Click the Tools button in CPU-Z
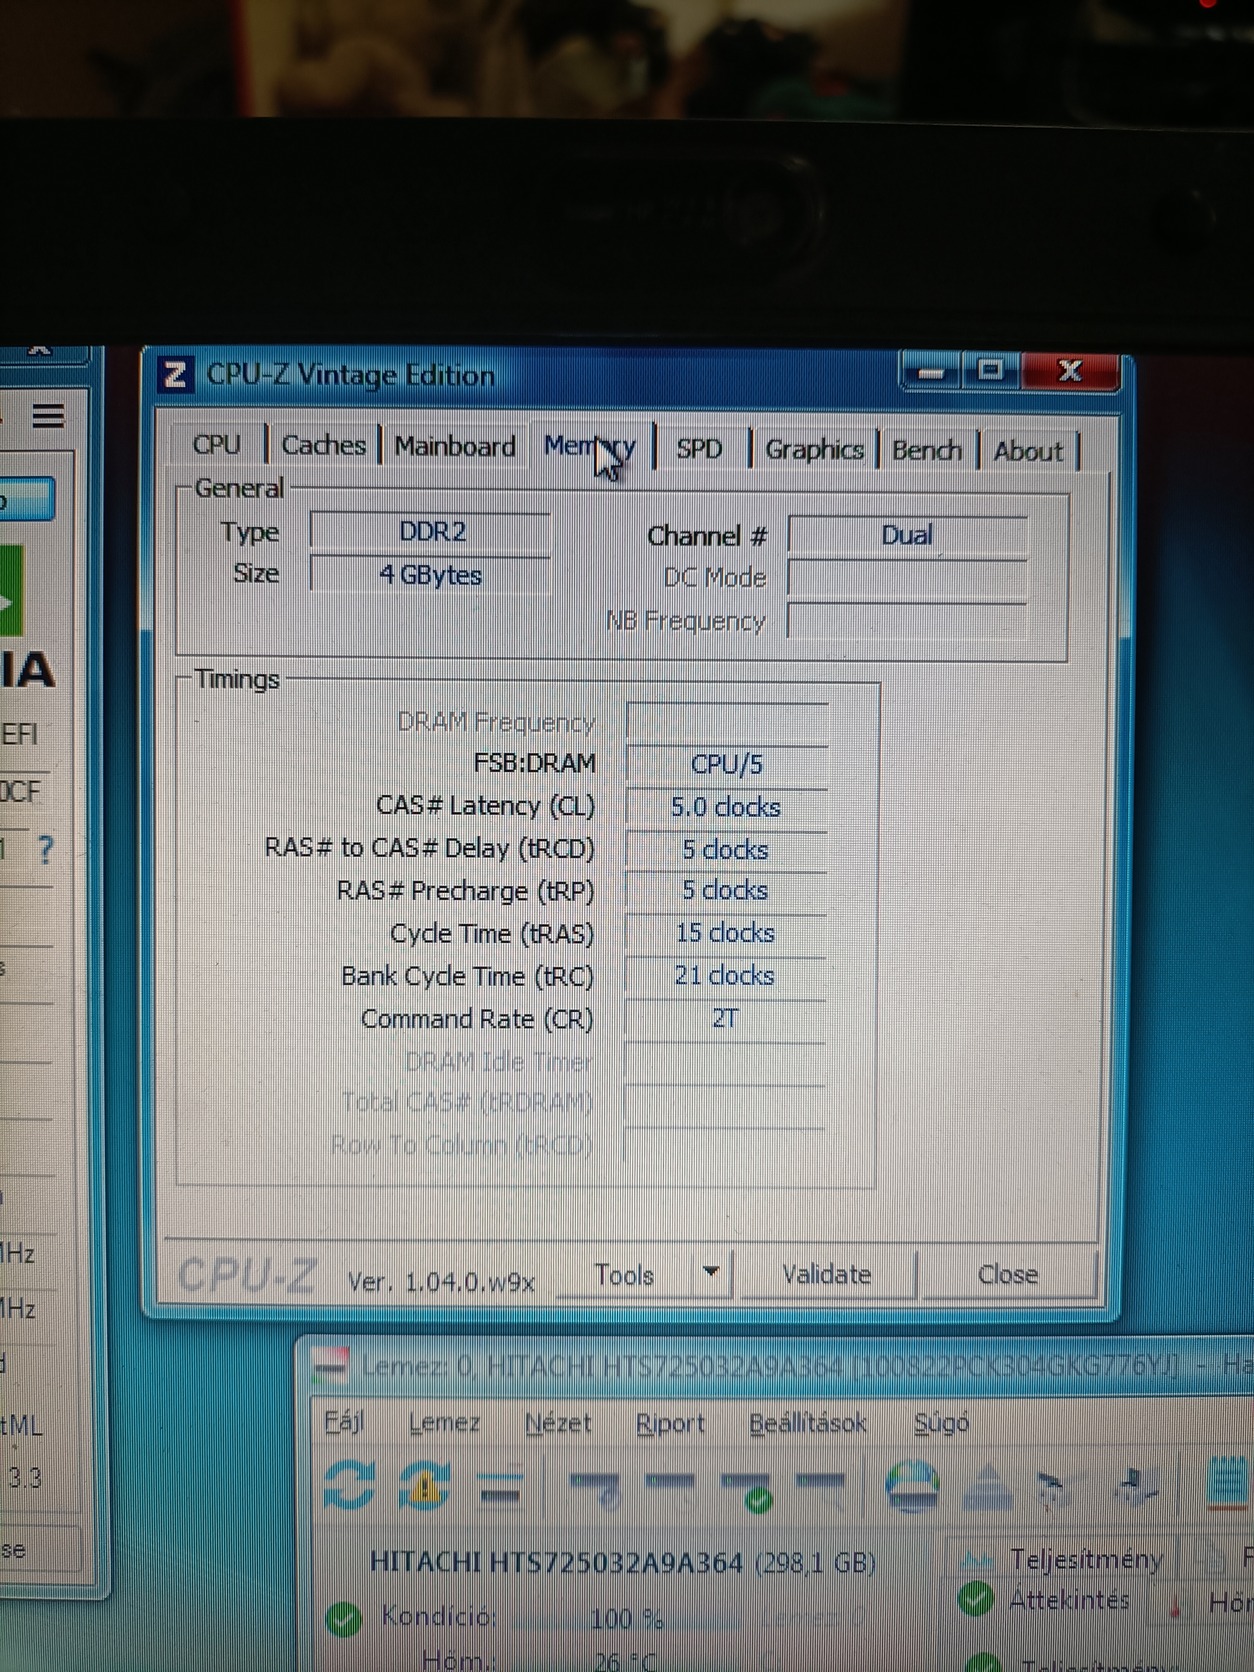This screenshot has height=1672, width=1254. (624, 1275)
